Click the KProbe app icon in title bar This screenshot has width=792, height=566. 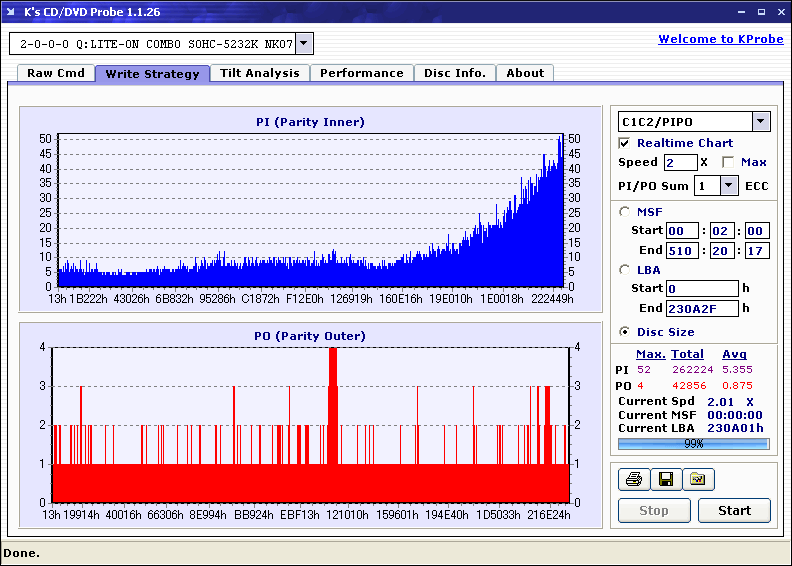point(12,12)
